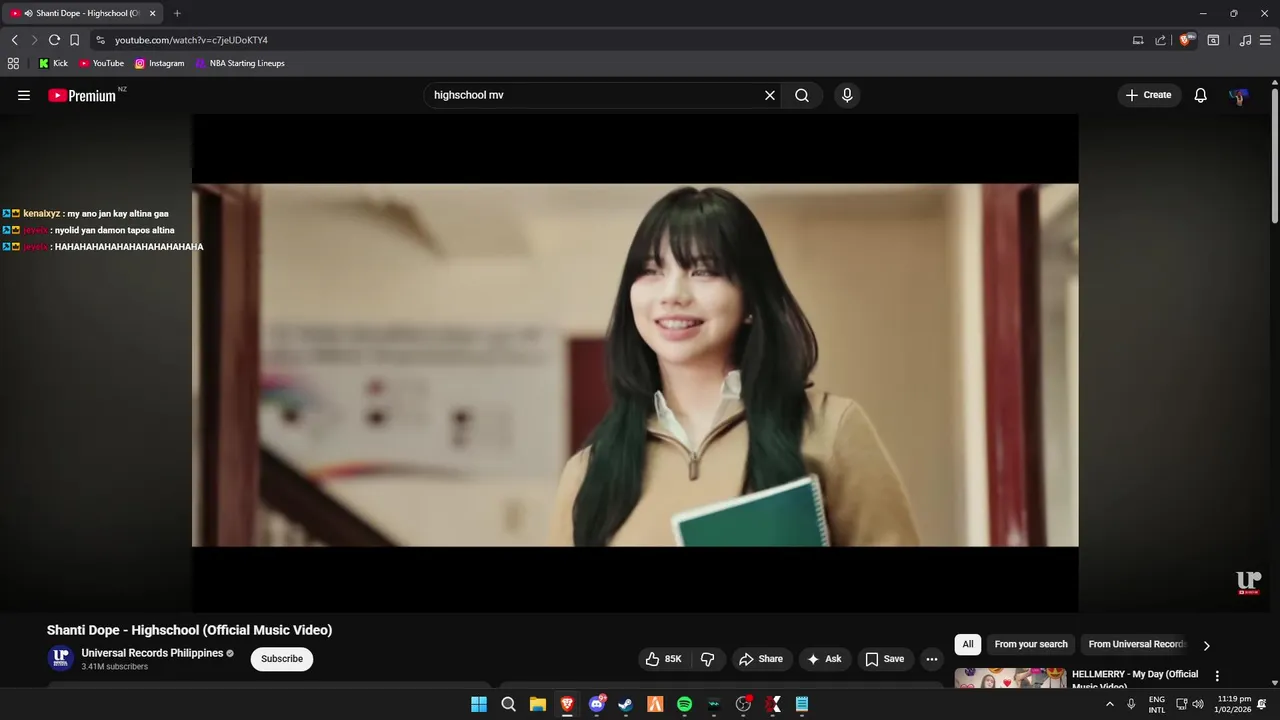This screenshot has height=720, width=1280.
Task: Open the YouTube account avatar menu
Action: 1239,96
